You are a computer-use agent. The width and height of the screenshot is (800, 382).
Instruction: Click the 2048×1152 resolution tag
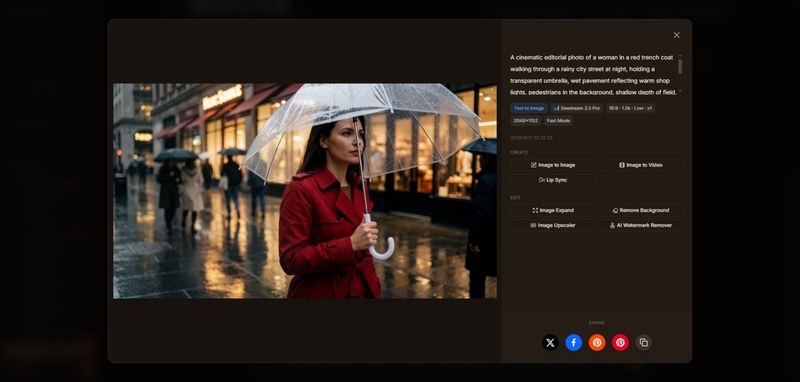point(526,121)
